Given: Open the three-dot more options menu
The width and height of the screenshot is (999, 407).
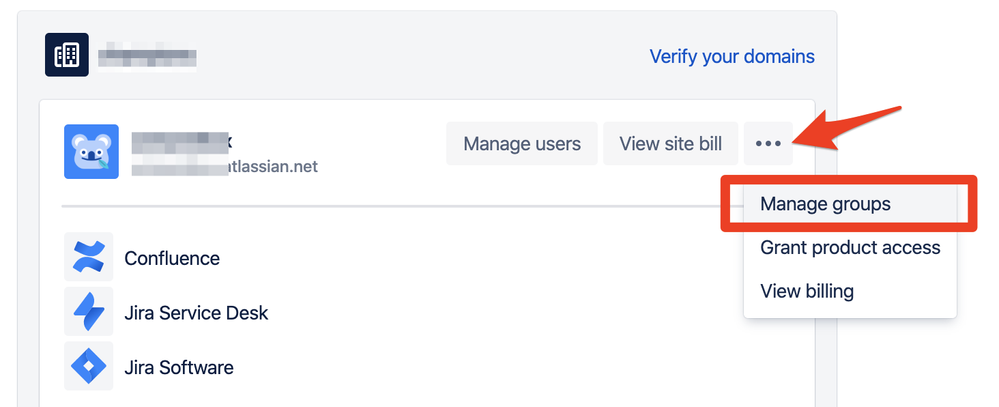Looking at the screenshot, I should 768,144.
